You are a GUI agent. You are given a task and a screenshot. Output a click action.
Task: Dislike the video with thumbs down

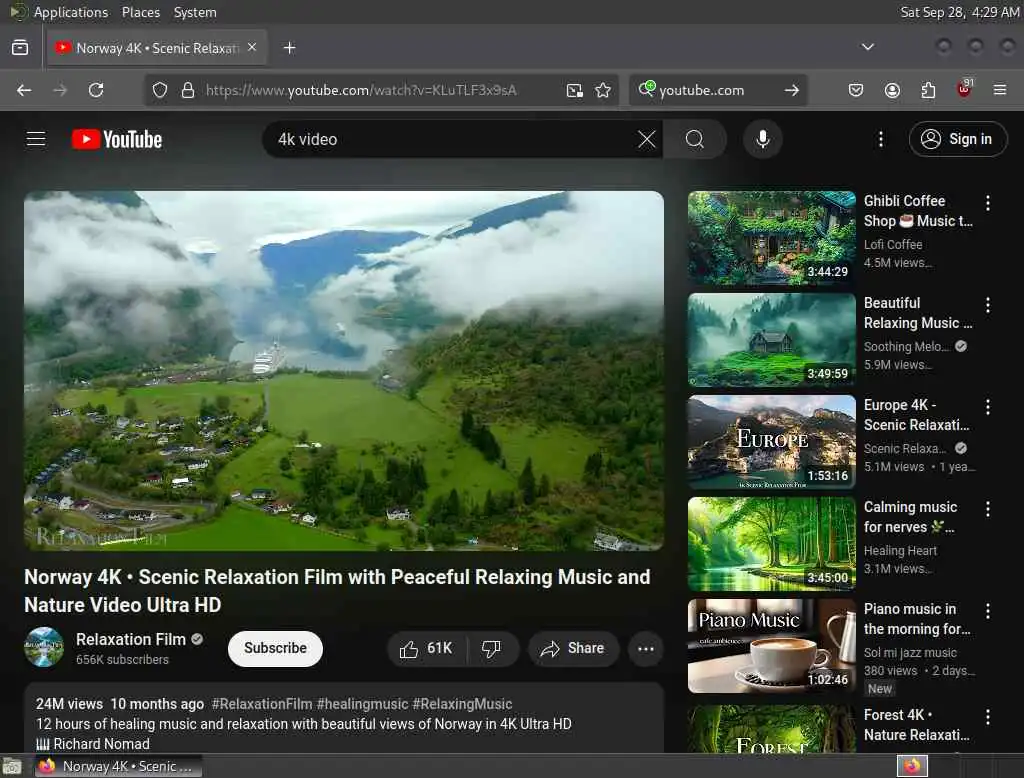(x=492, y=649)
